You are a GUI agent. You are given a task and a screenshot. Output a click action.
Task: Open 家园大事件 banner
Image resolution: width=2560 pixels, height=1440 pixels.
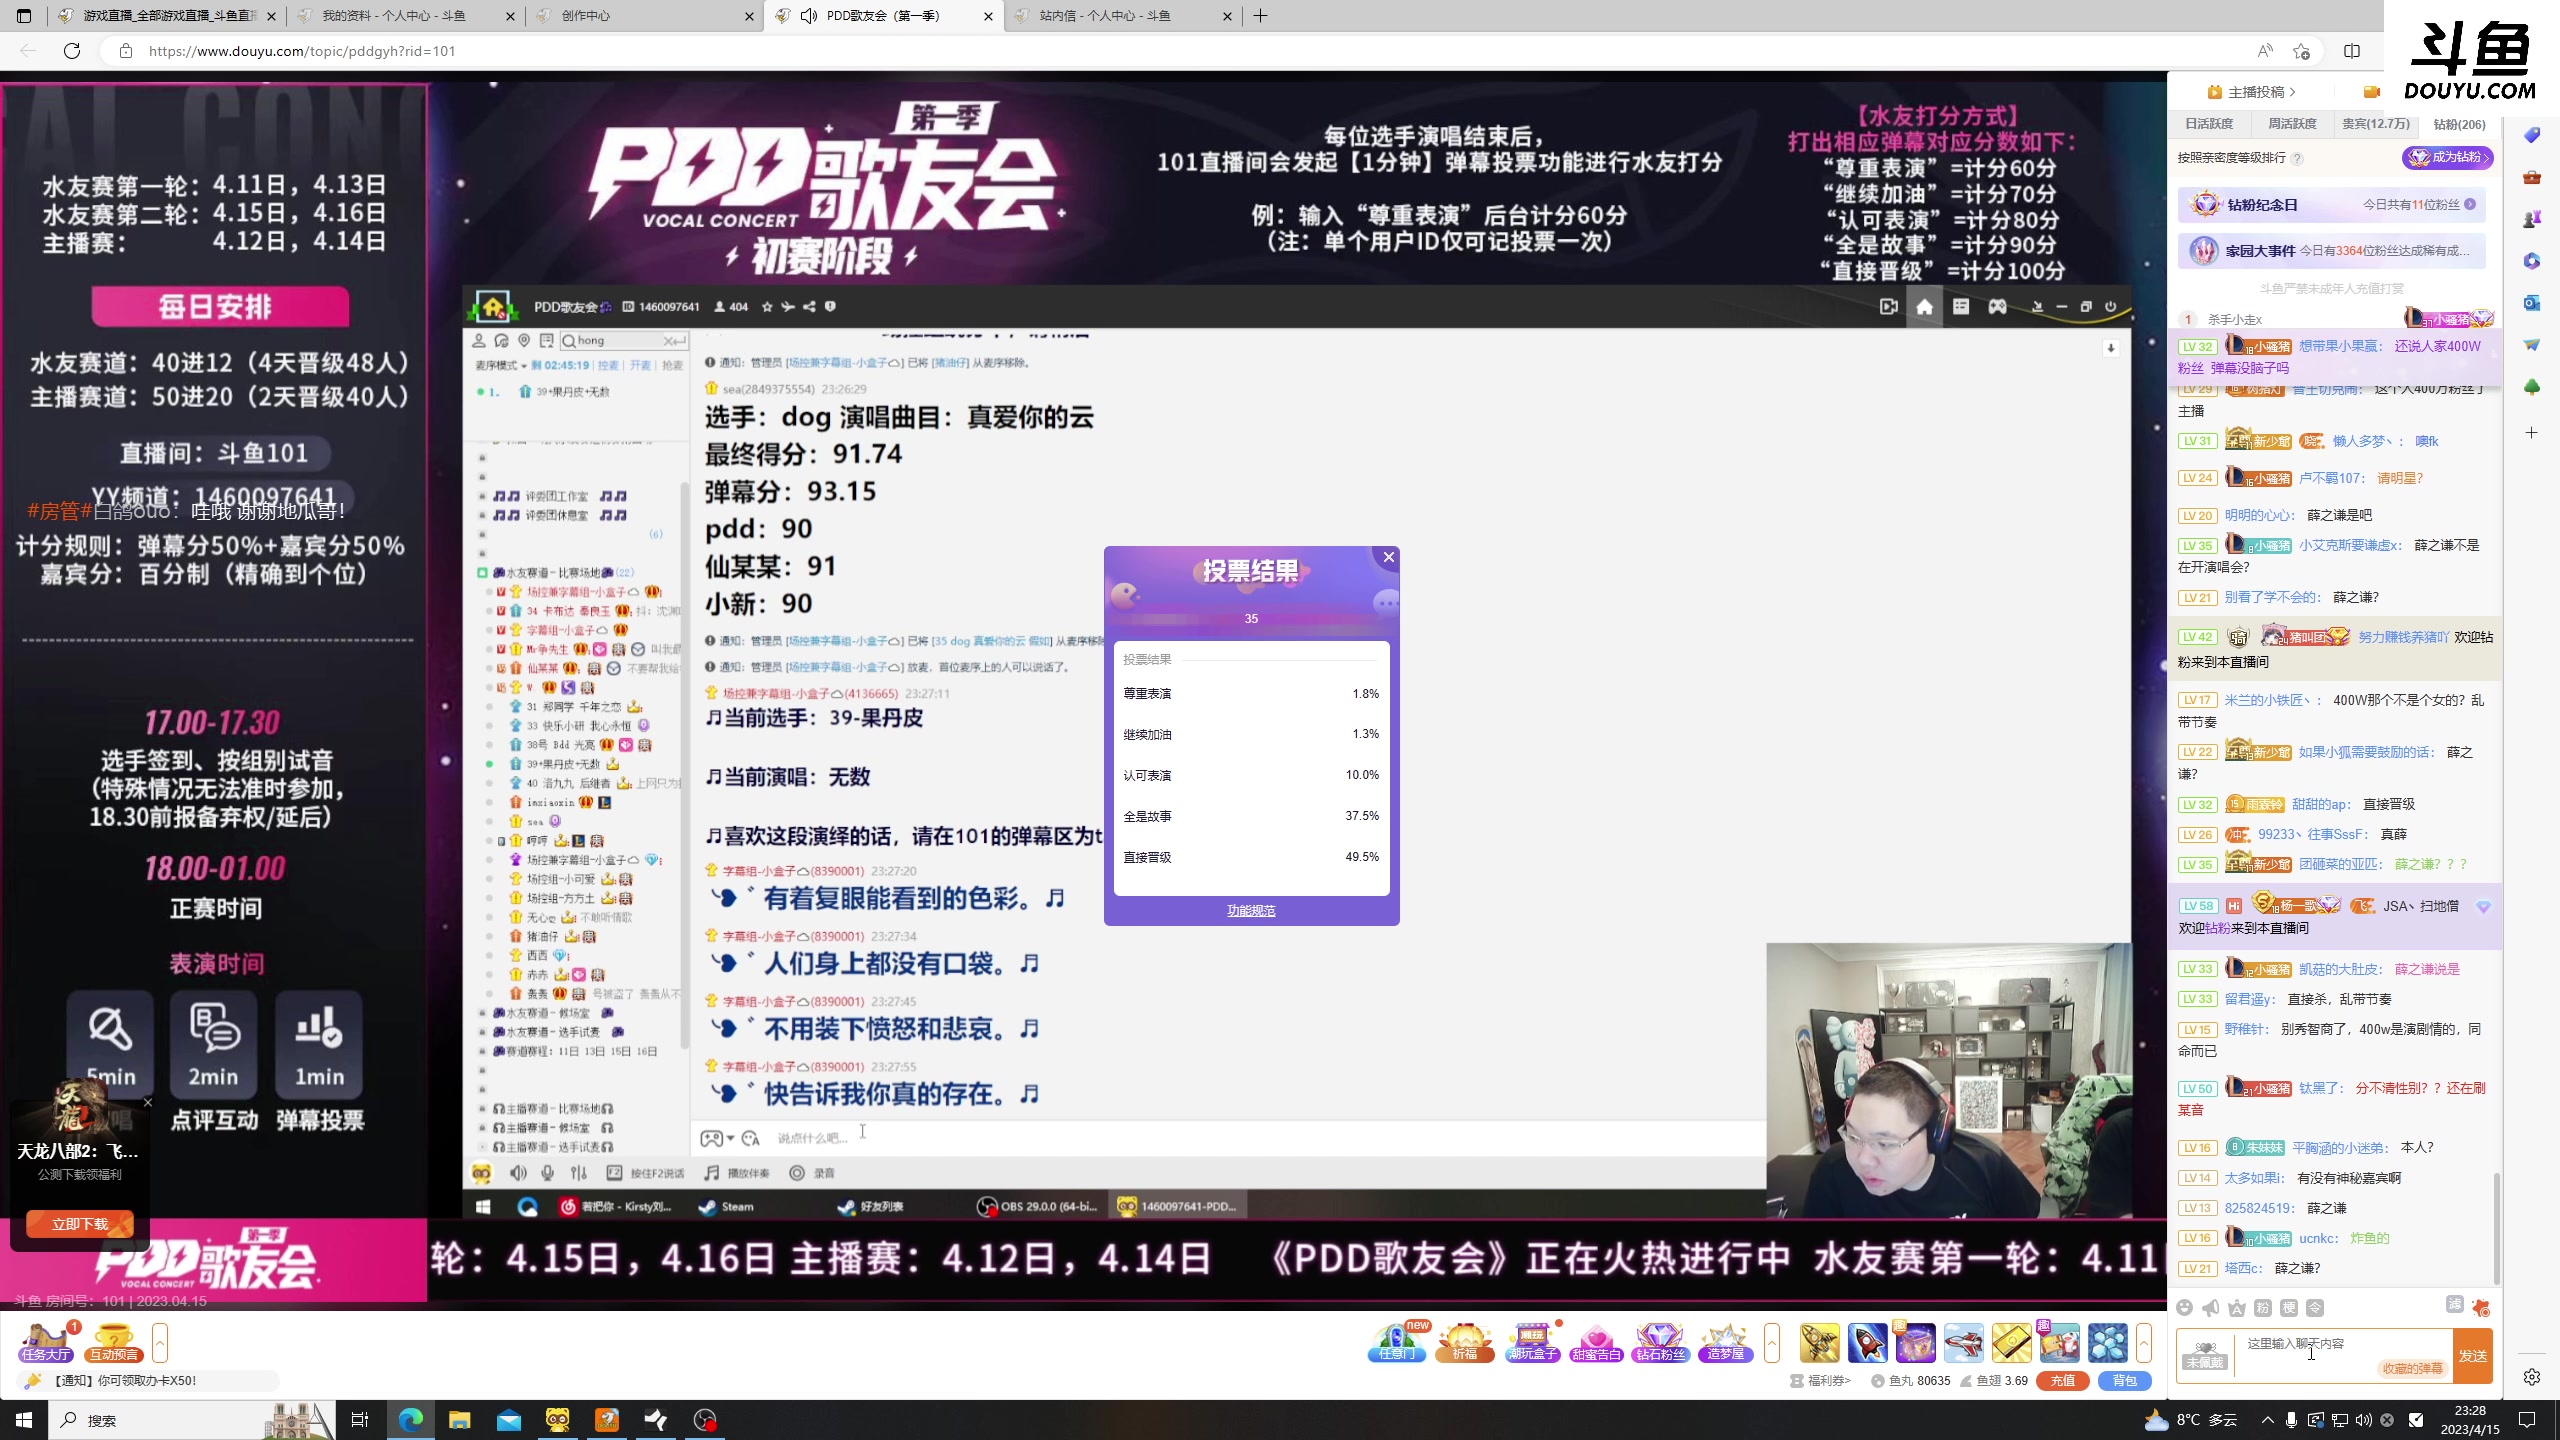2331,250
